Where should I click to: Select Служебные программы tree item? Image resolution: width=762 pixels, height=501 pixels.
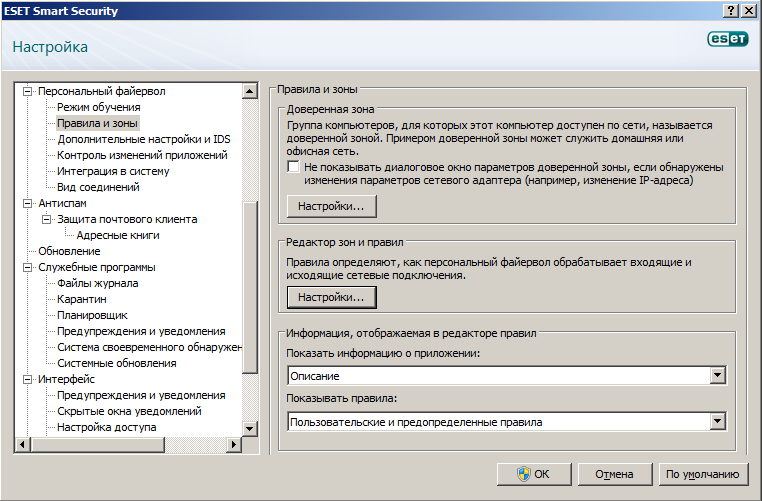pyautogui.click(x=97, y=267)
